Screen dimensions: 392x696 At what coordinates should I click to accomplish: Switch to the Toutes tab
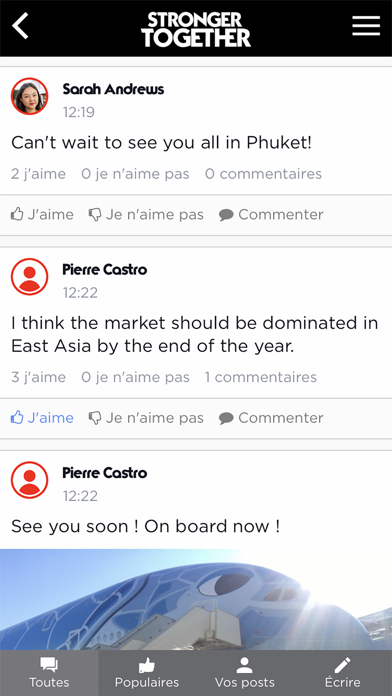[49, 673]
